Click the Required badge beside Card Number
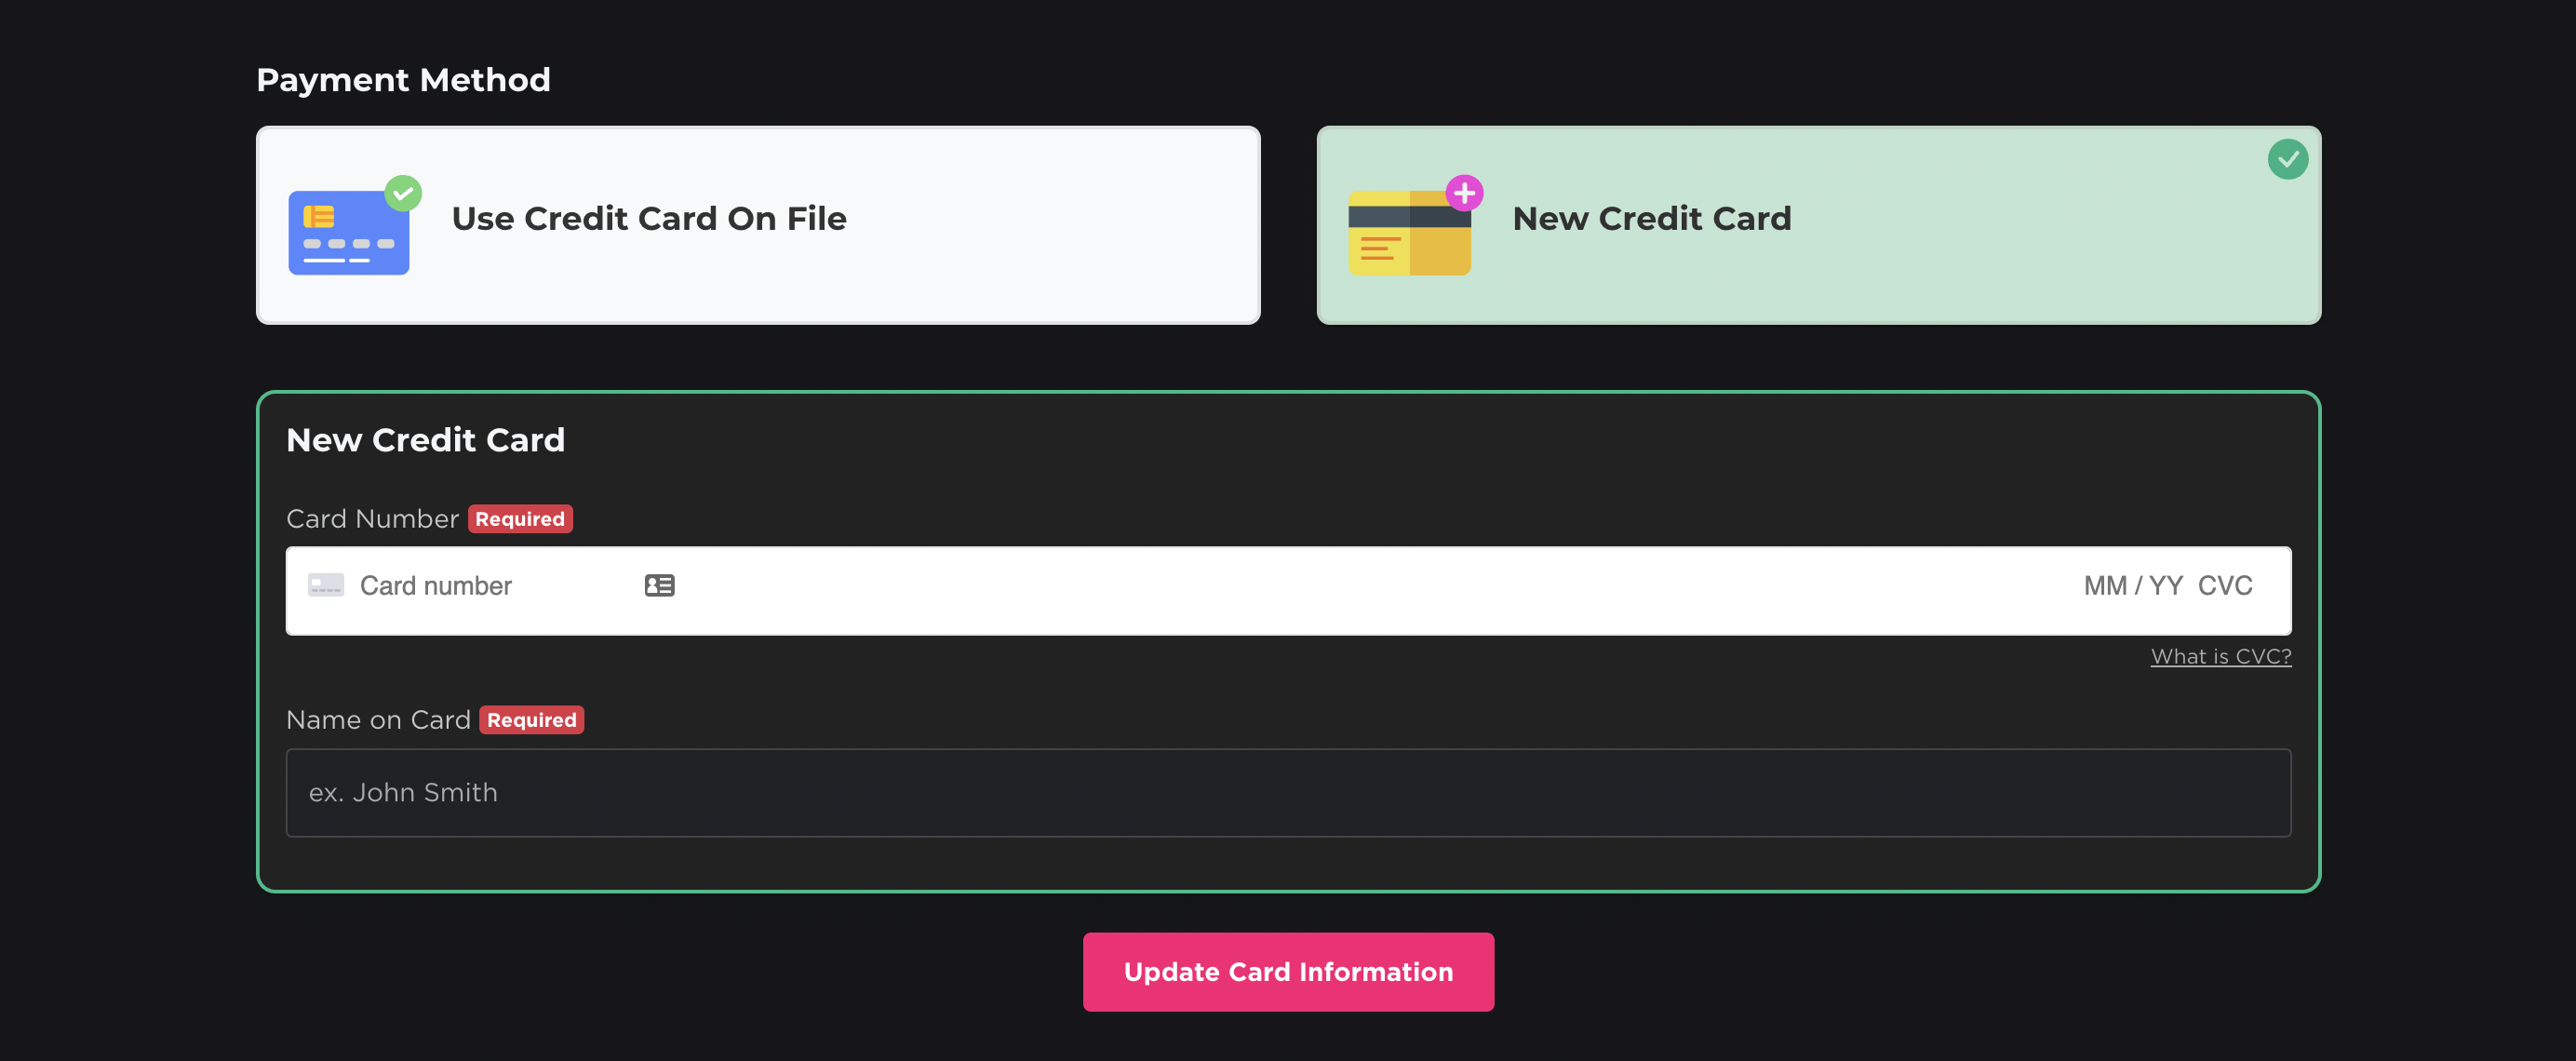This screenshot has height=1061, width=2576. click(x=520, y=519)
